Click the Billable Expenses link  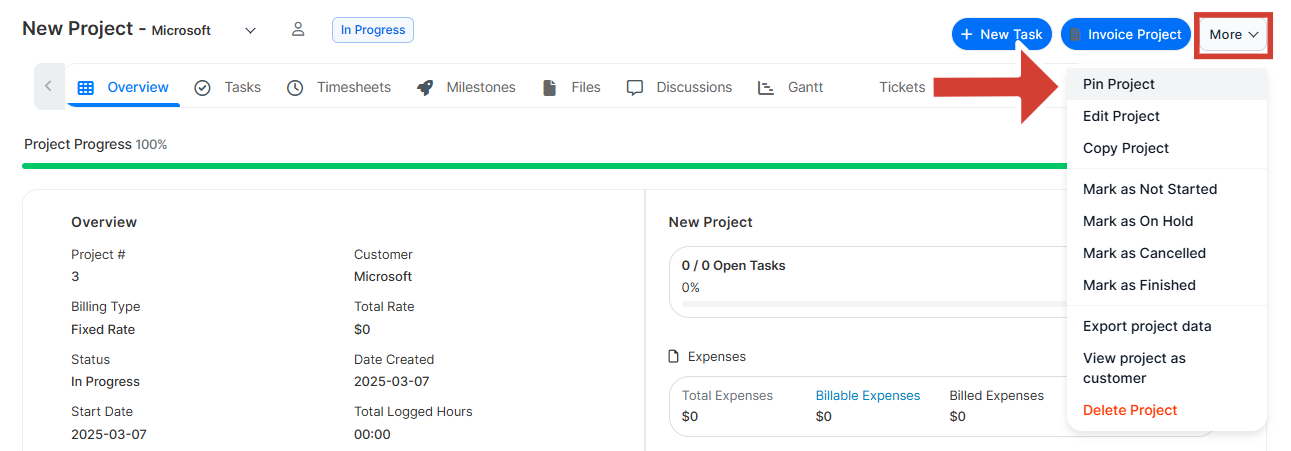coord(867,396)
